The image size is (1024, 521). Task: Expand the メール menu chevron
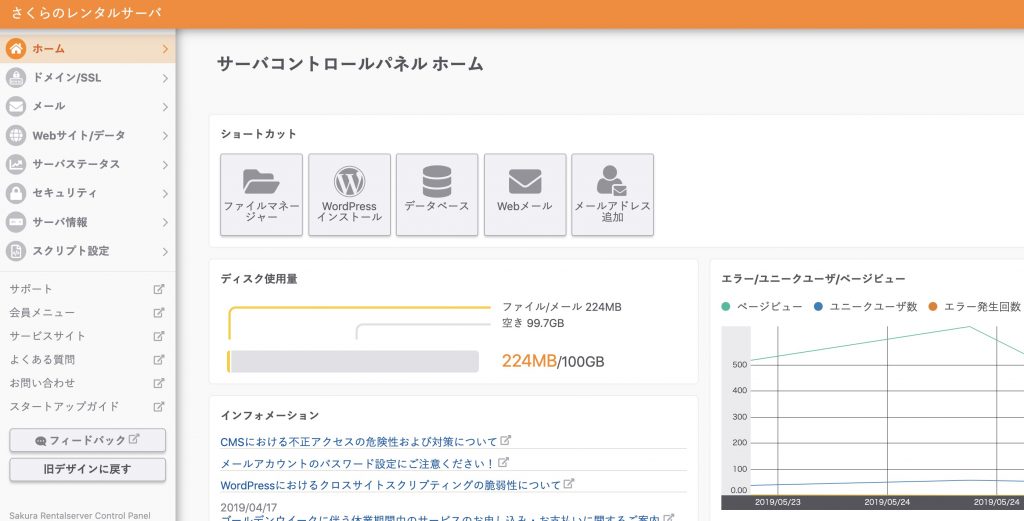(165, 106)
